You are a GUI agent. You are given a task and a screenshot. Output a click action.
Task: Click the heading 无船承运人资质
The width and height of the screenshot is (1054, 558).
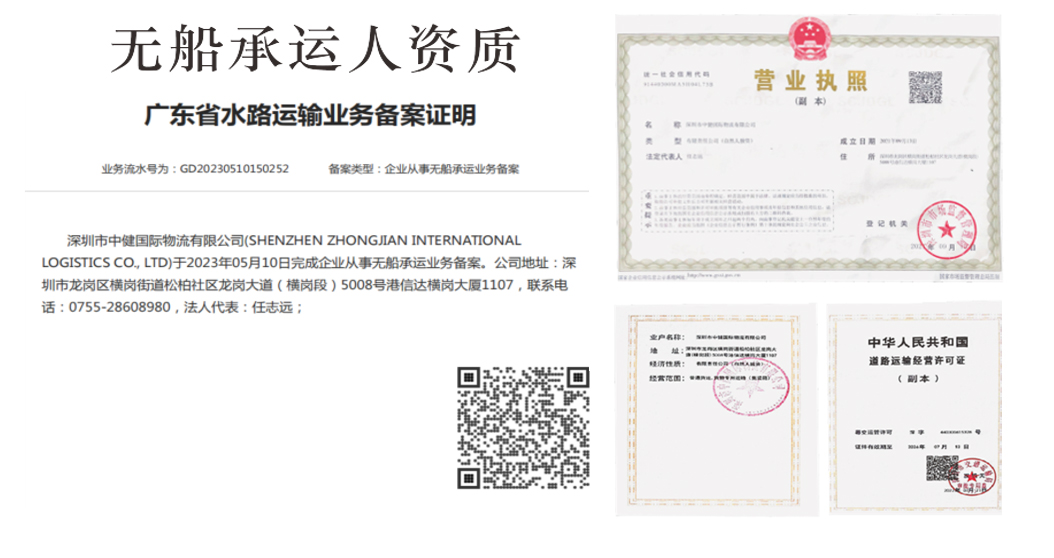(316, 49)
